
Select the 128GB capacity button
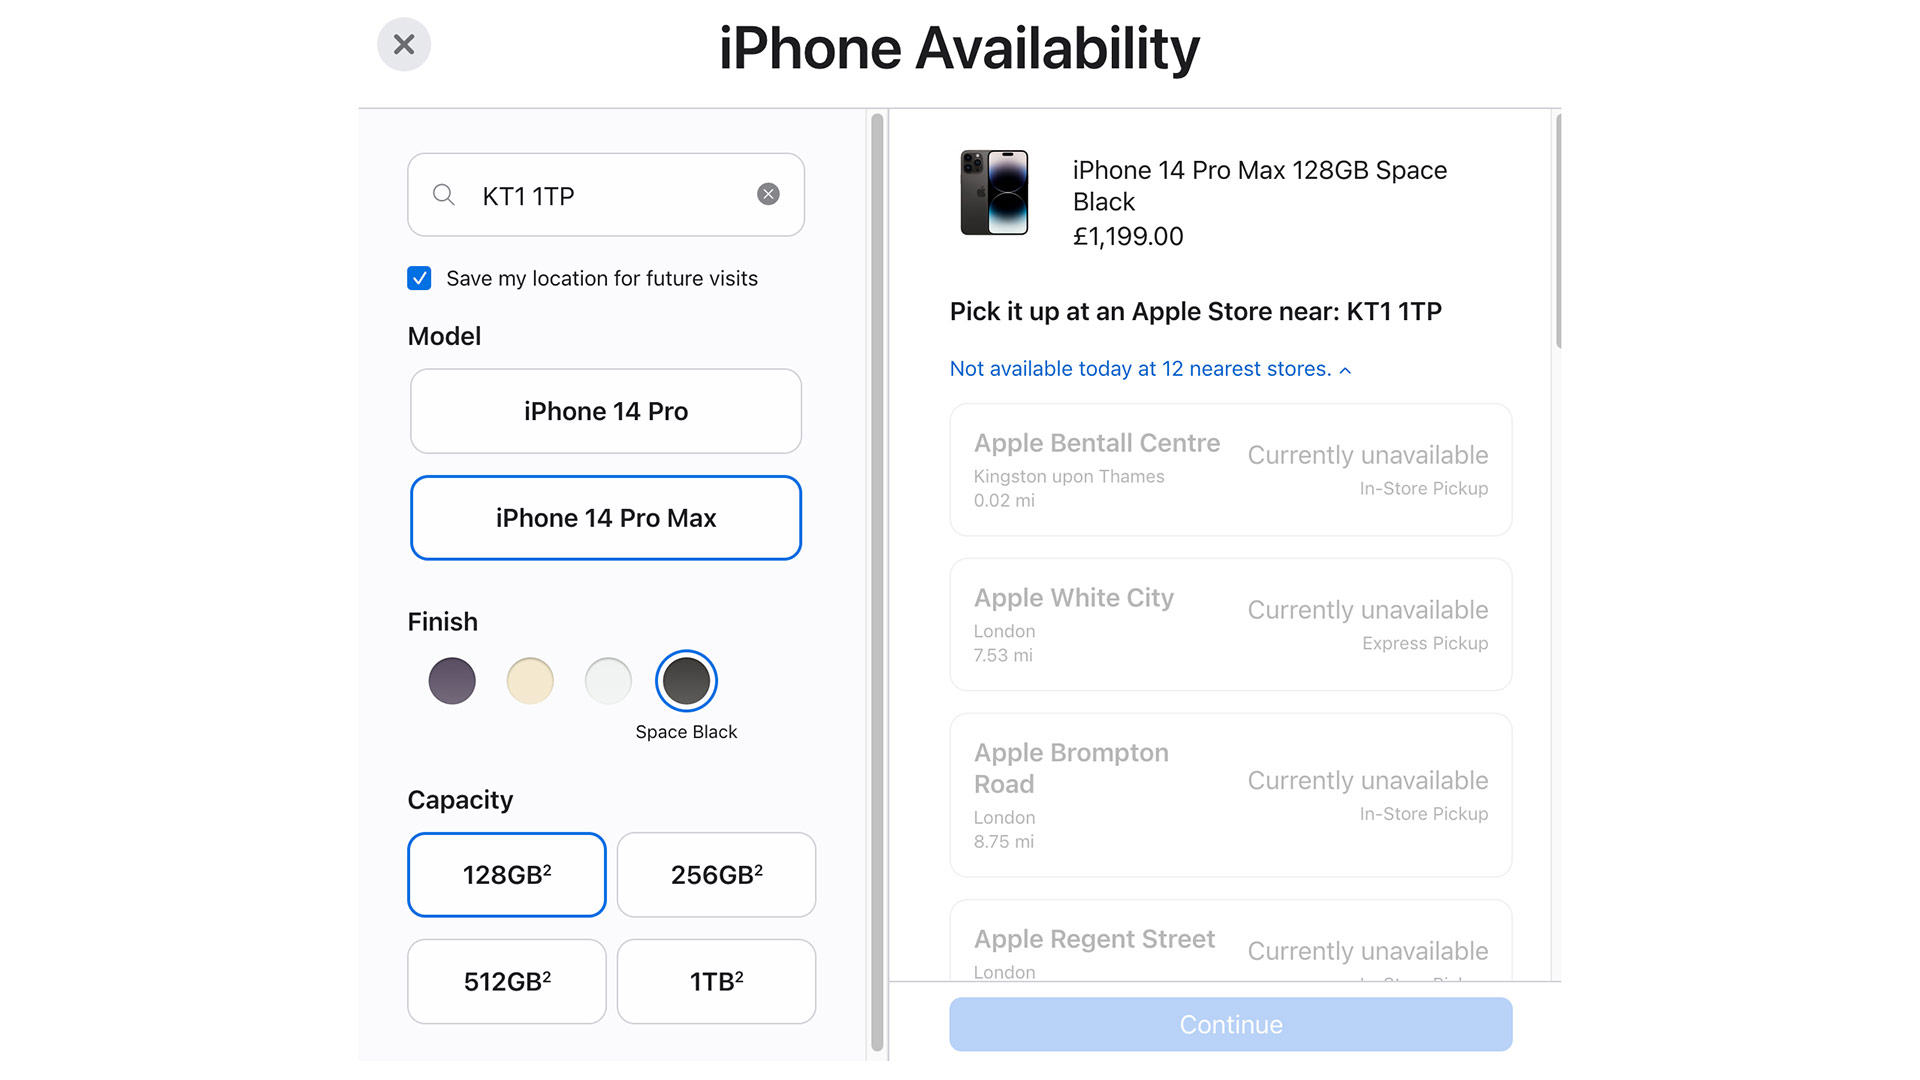pos(504,874)
